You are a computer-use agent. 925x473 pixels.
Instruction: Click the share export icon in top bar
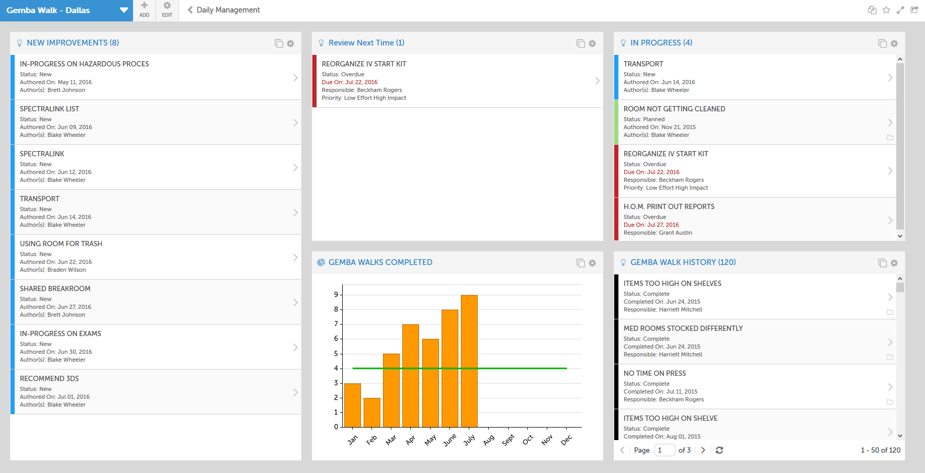click(914, 10)
